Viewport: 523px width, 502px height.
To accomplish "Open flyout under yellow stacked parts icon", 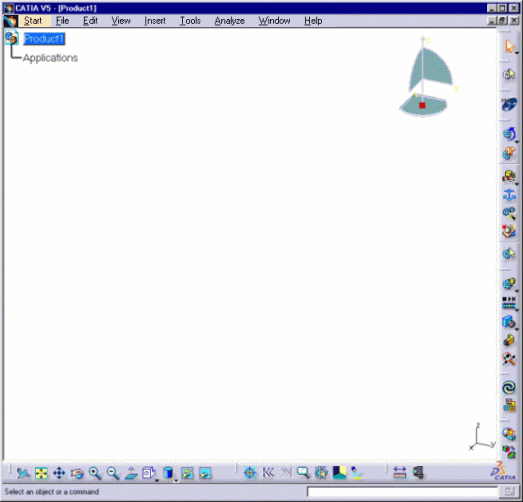I will point(517,183).
